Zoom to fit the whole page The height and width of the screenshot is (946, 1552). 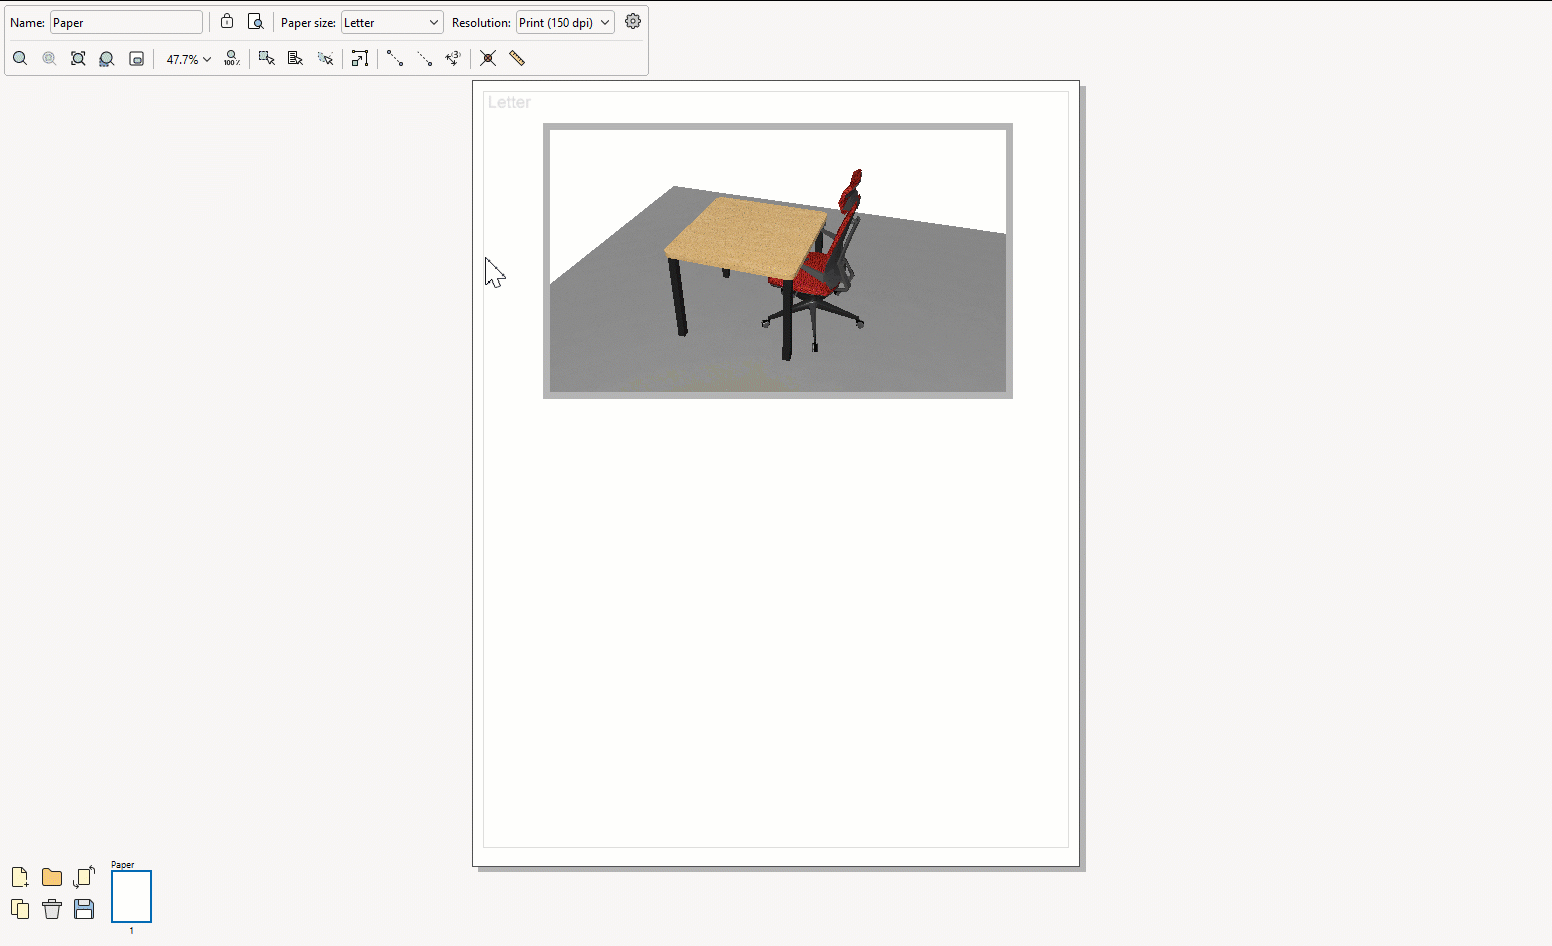tap(78, 58)
